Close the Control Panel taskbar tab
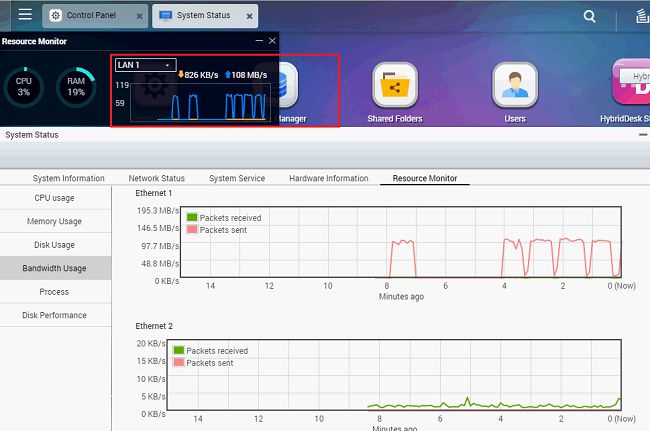 [x=139, y=16]
